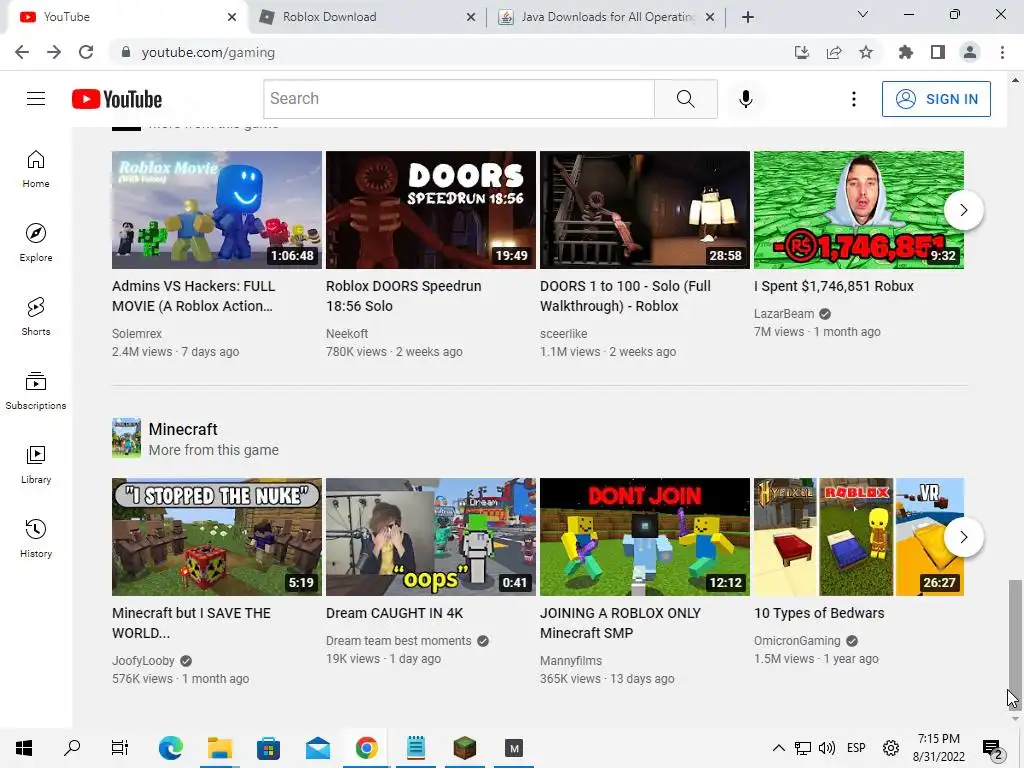1024x768 pixels.
Task: Go to Home in the sidebar
Action: (x=36, y=168)
